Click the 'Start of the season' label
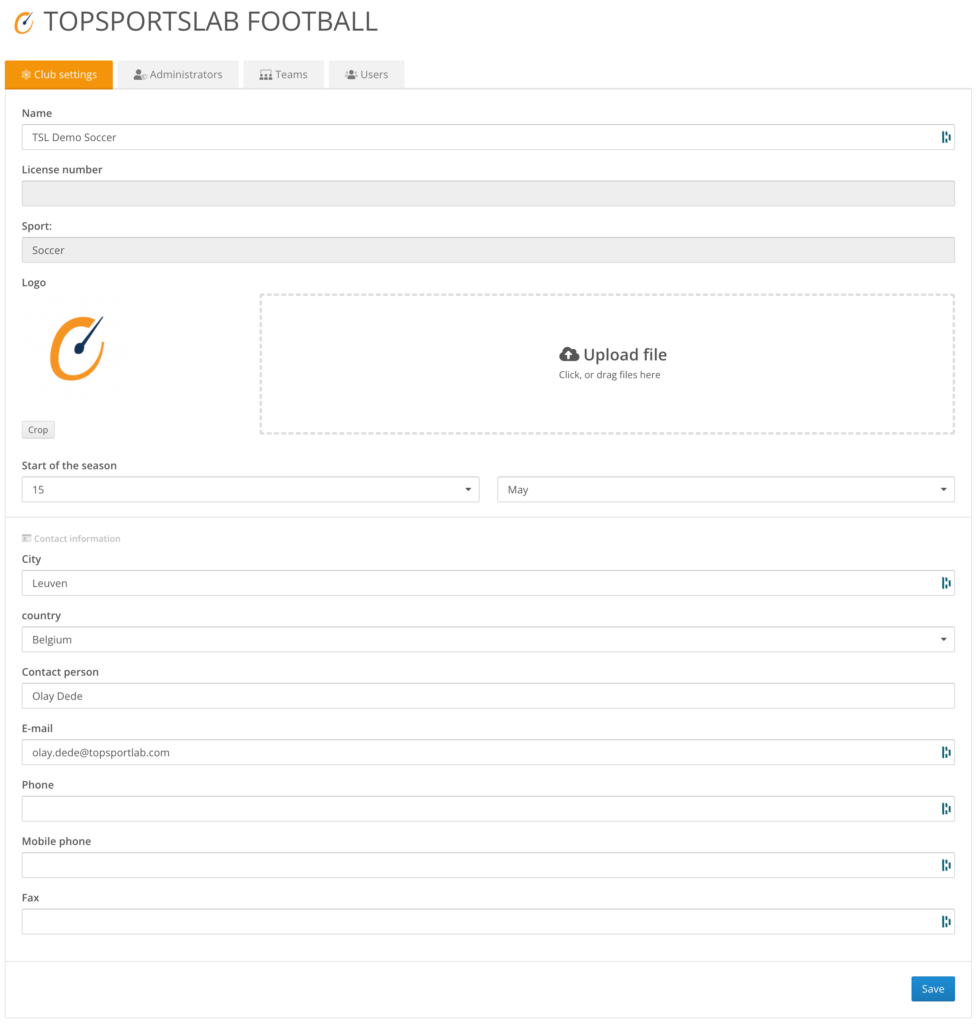The width and height of the screenshot is (976, 1024). [69, 466]
